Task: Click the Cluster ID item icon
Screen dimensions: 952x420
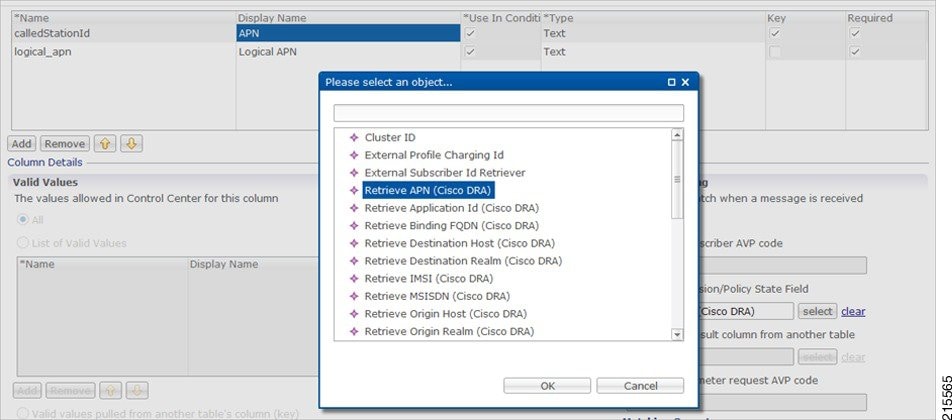Action: (x=355, y=138)
